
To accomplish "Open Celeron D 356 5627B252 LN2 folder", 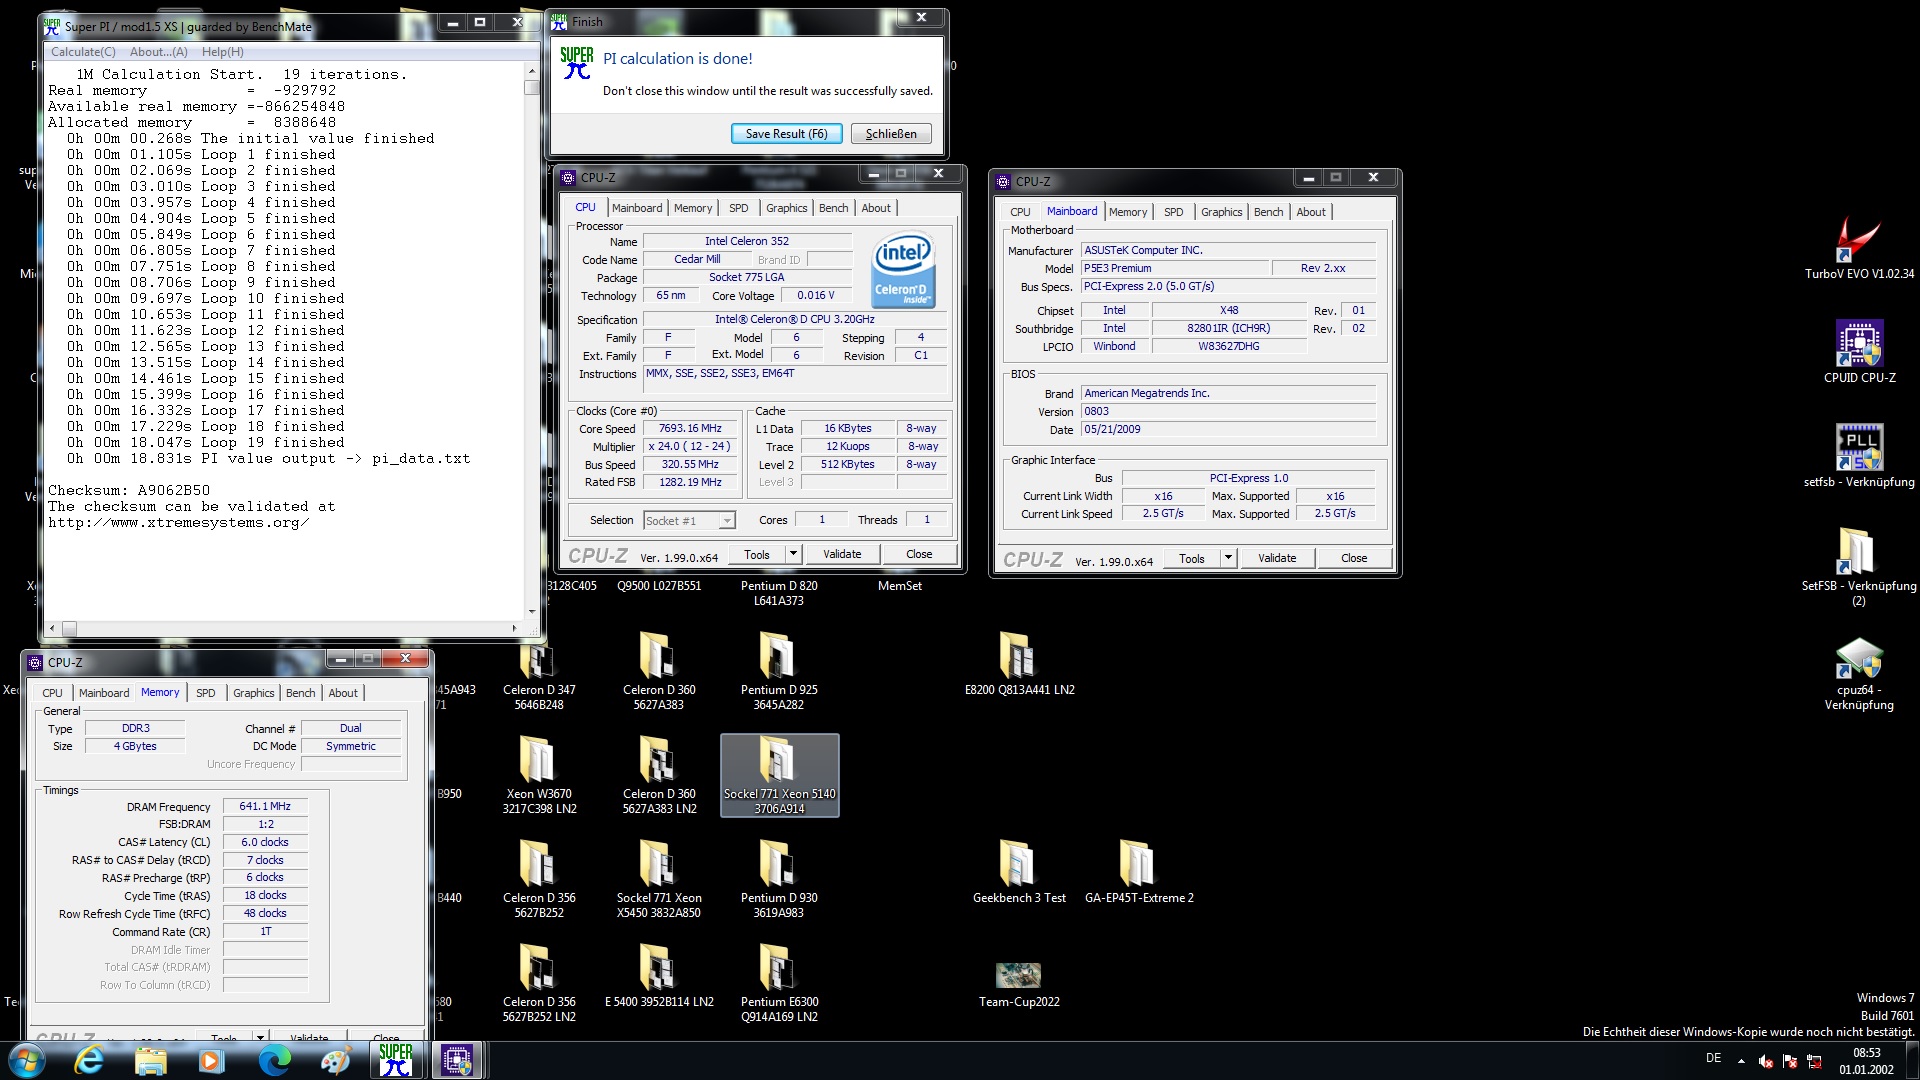I will click(x=539, y=984).
